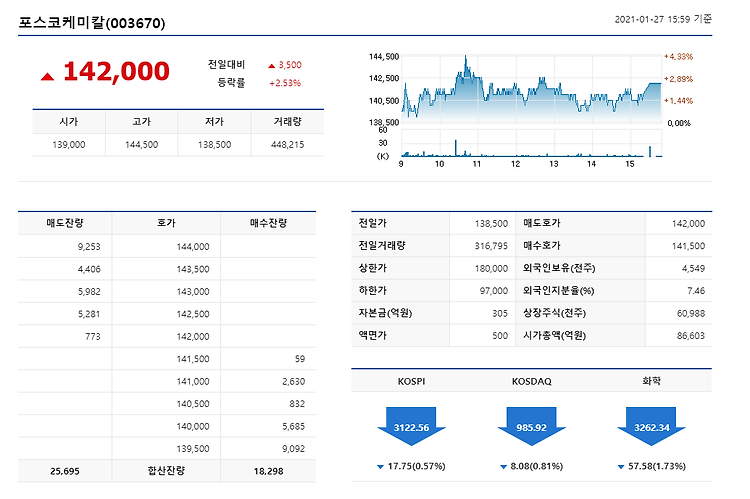The height and width of the screenshot is (499, 750).
Task: Click the 전일거래량 value 316,795
Action: point(491,246)
